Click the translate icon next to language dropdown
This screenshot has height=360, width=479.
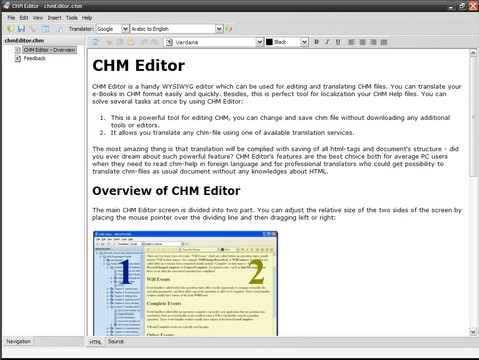229,29
